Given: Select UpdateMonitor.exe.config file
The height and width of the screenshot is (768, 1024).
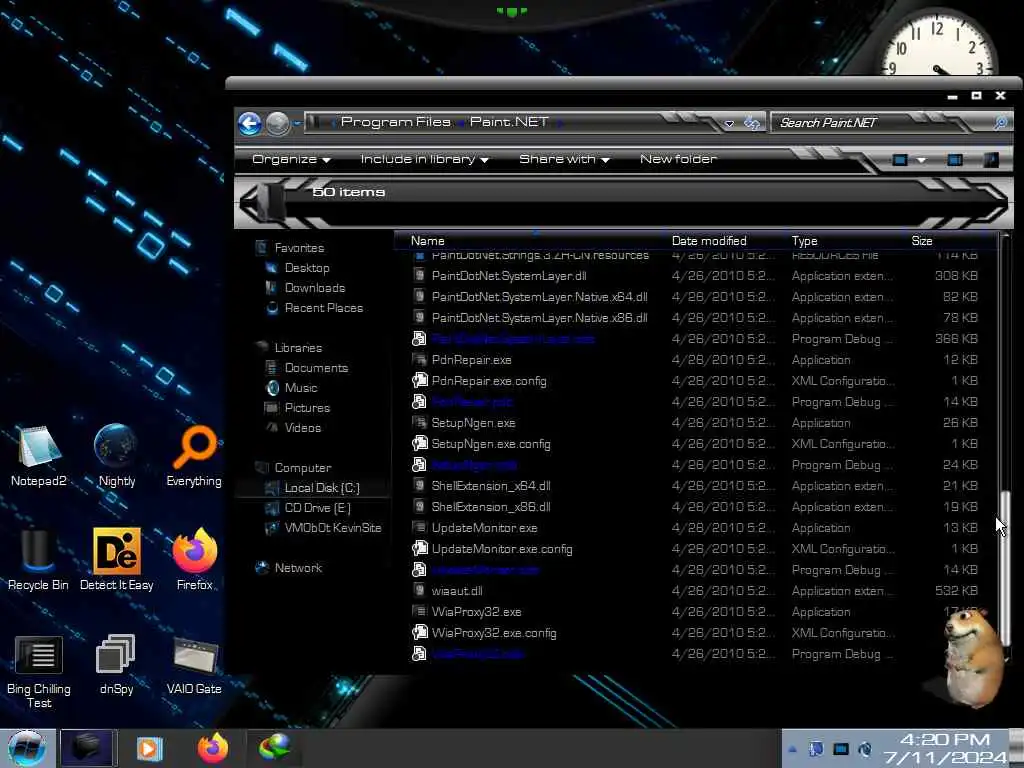Looking at the screenshot, I should click(502, 549).
